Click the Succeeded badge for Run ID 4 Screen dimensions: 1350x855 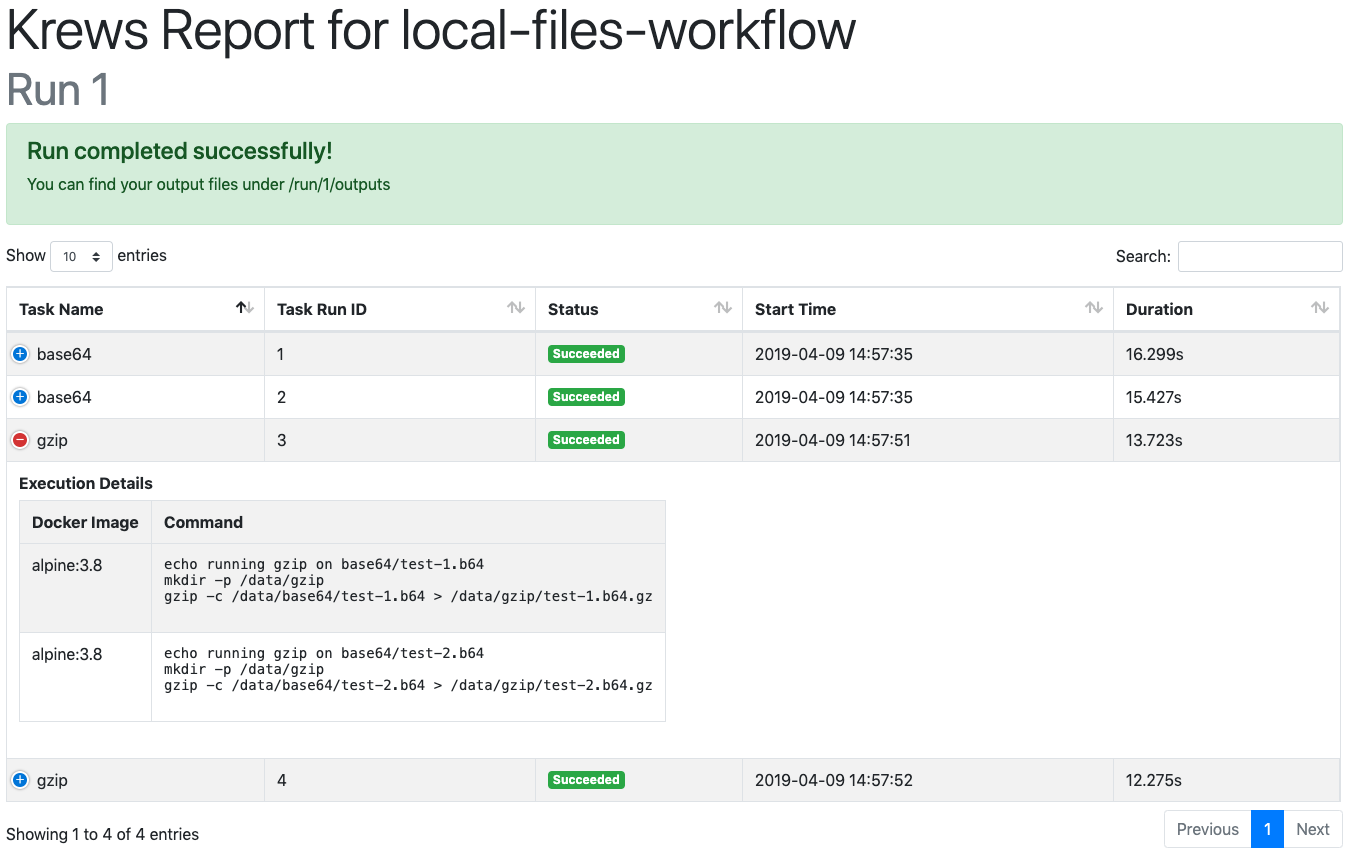(586, 780)
